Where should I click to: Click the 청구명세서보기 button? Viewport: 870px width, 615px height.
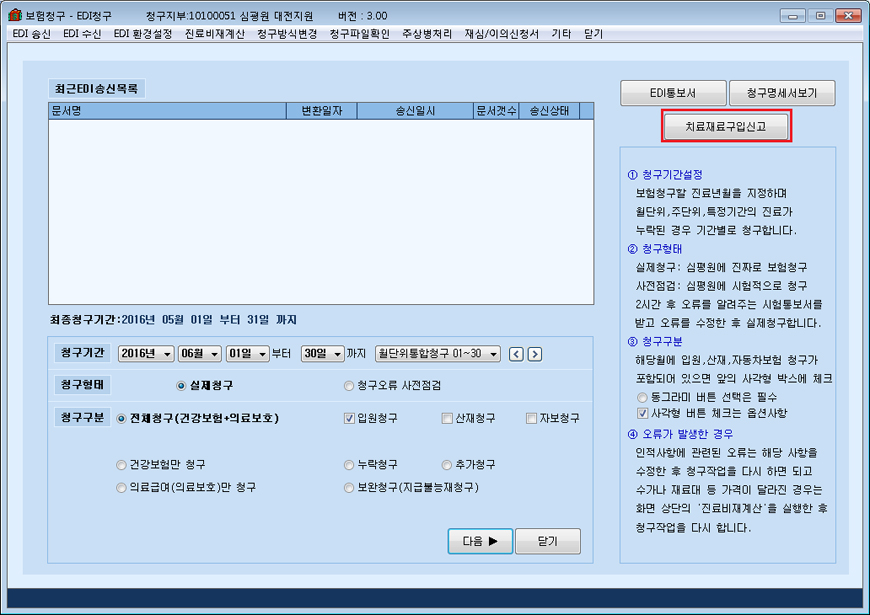781,93
